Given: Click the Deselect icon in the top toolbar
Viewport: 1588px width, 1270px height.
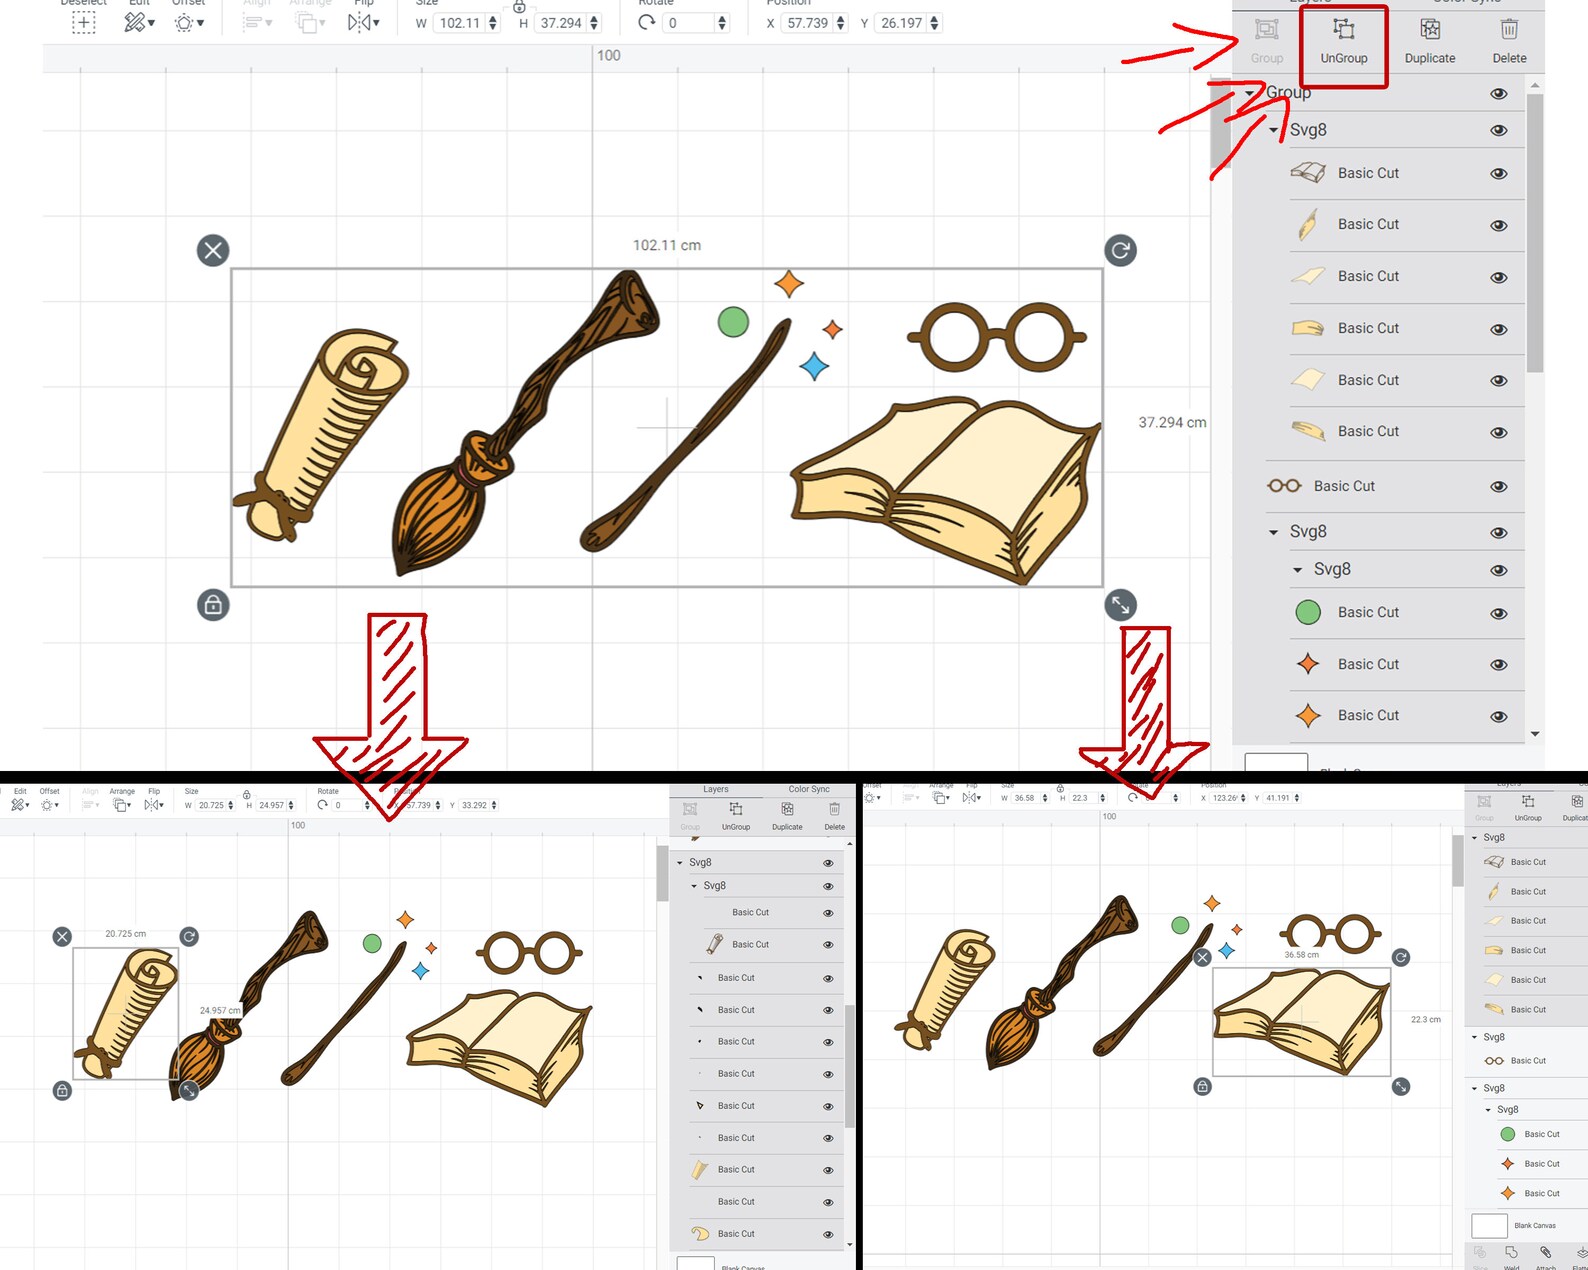Looking at the screenshot, I should 84,22.
